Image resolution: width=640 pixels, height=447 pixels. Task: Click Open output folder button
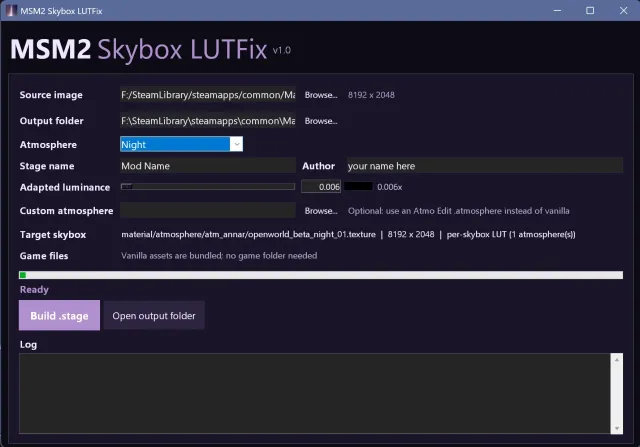(x=154, y=316)
